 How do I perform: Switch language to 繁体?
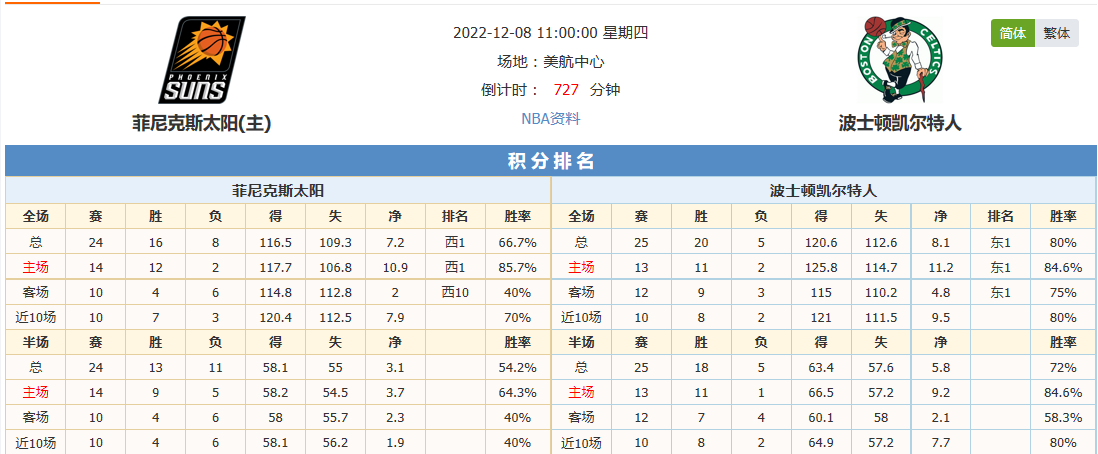[x=1057, y=33]
